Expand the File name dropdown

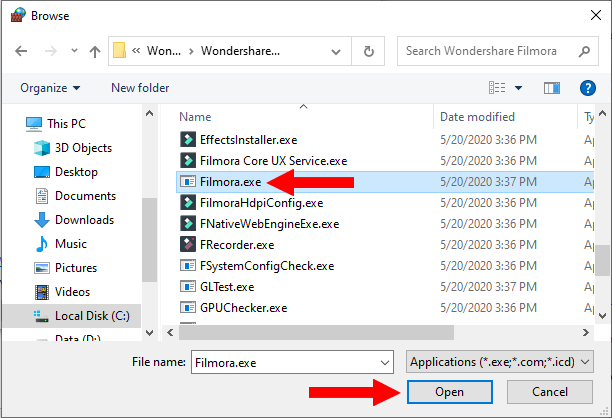385,363
